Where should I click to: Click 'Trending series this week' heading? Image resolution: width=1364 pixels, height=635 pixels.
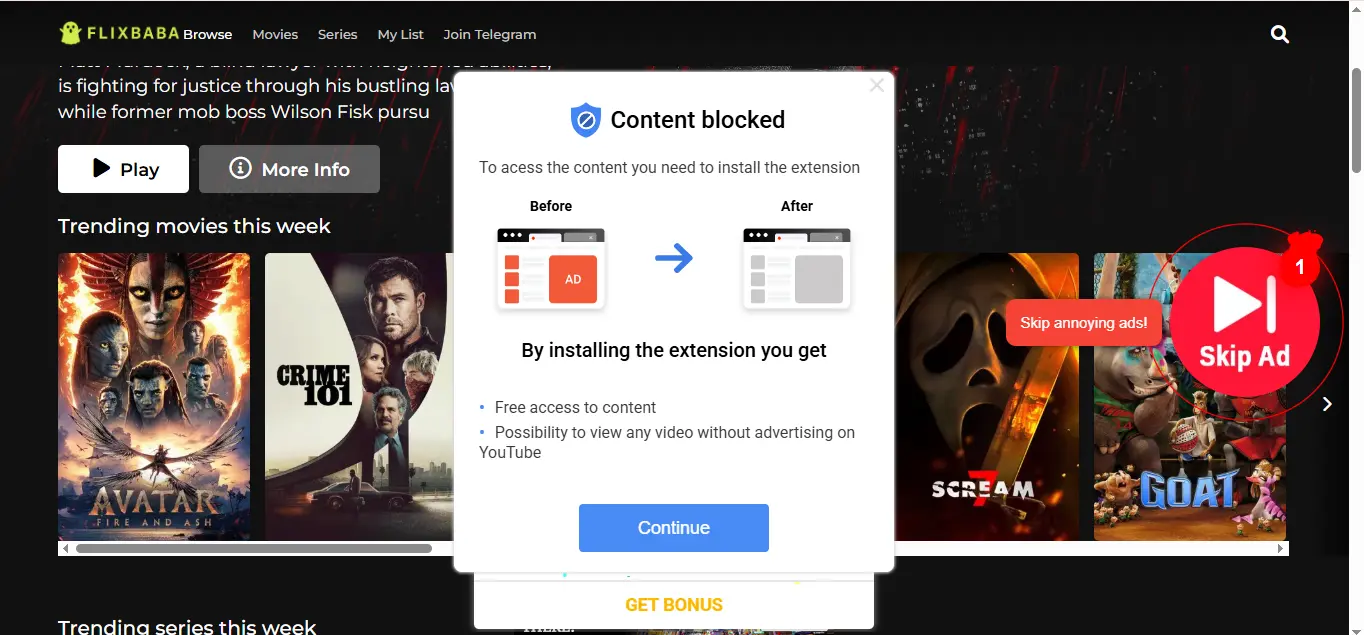[x=187, y=627]
